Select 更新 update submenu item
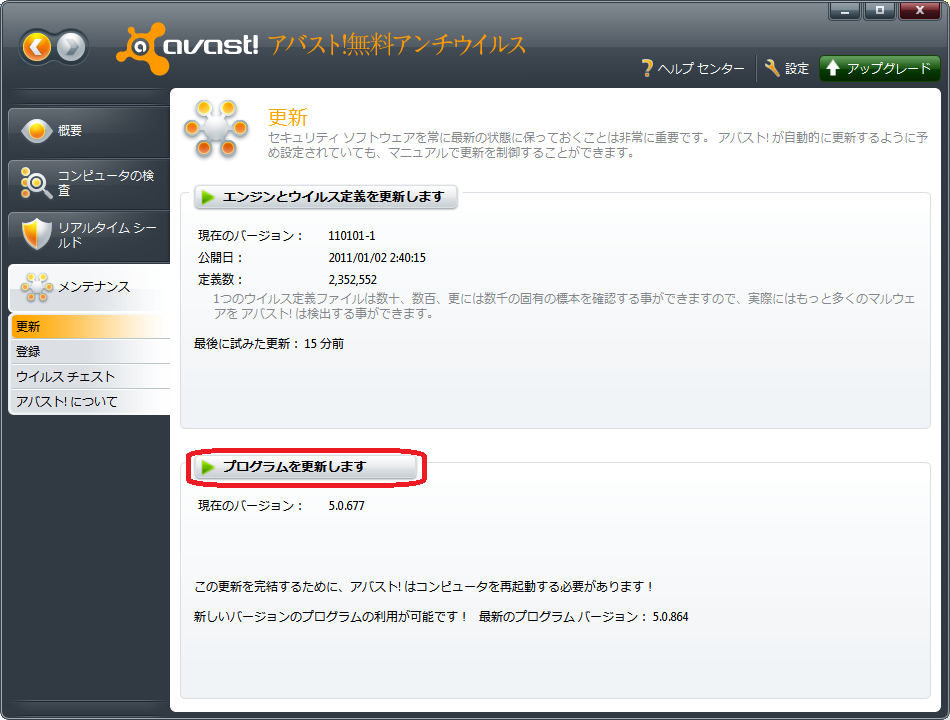The width and height of the screenshot is (950, 720). coord(90,327)
